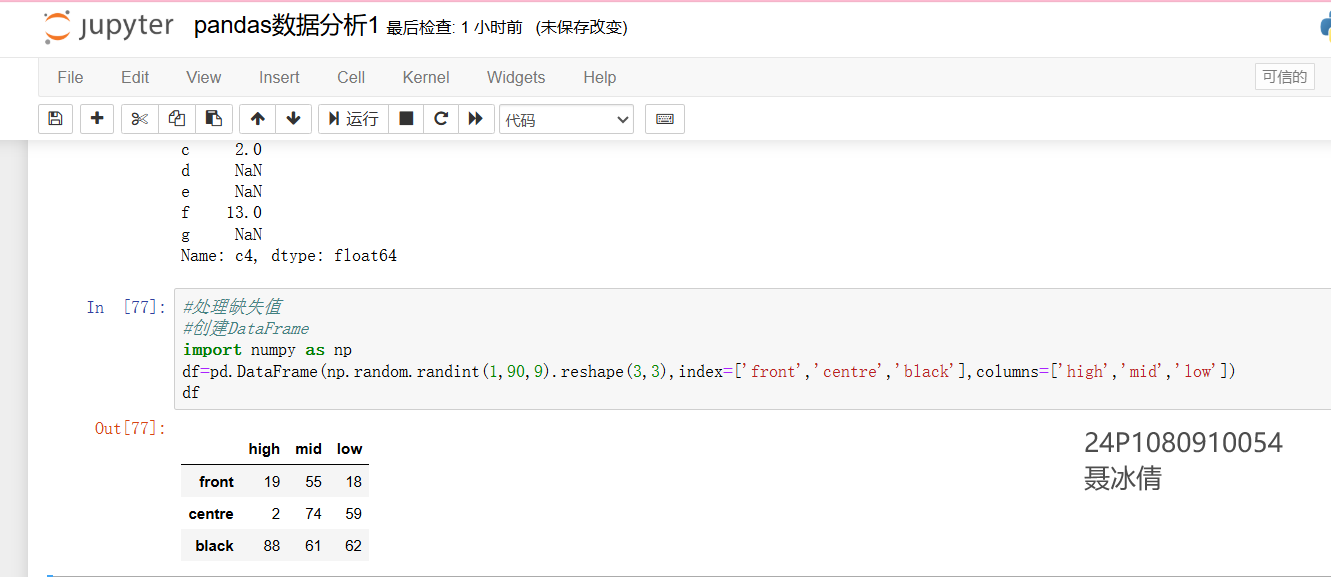Click the Out[77] output prompt

(130, 428)
